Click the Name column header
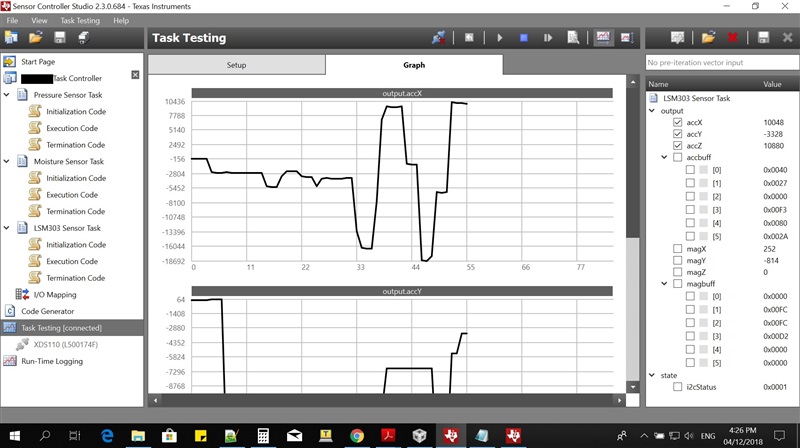The height and width of the screenshot is (448, 800). [658, 84]
